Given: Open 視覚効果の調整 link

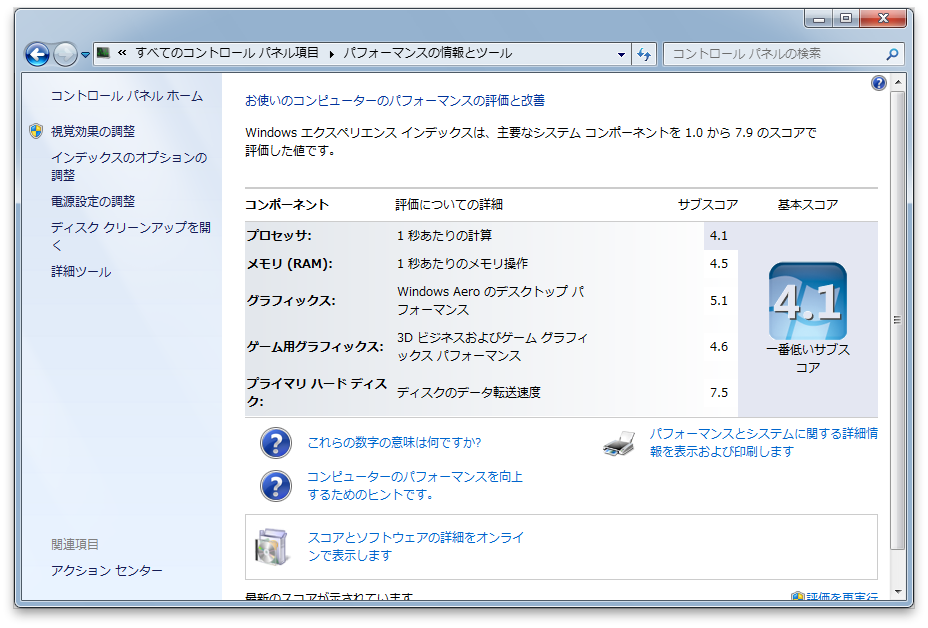Looking at the screenshot, I should (x=93, y=131).
